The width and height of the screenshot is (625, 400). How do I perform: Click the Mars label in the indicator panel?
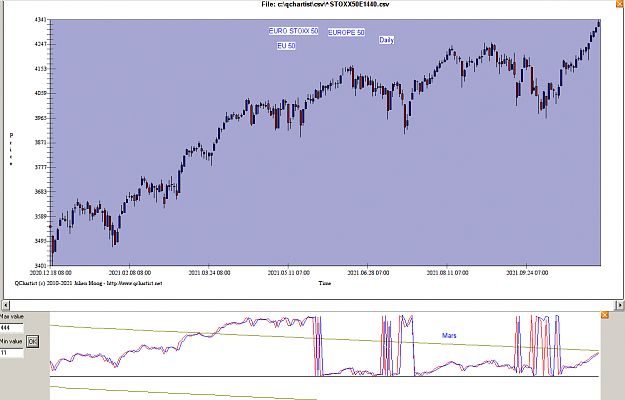tap(449, 335)
